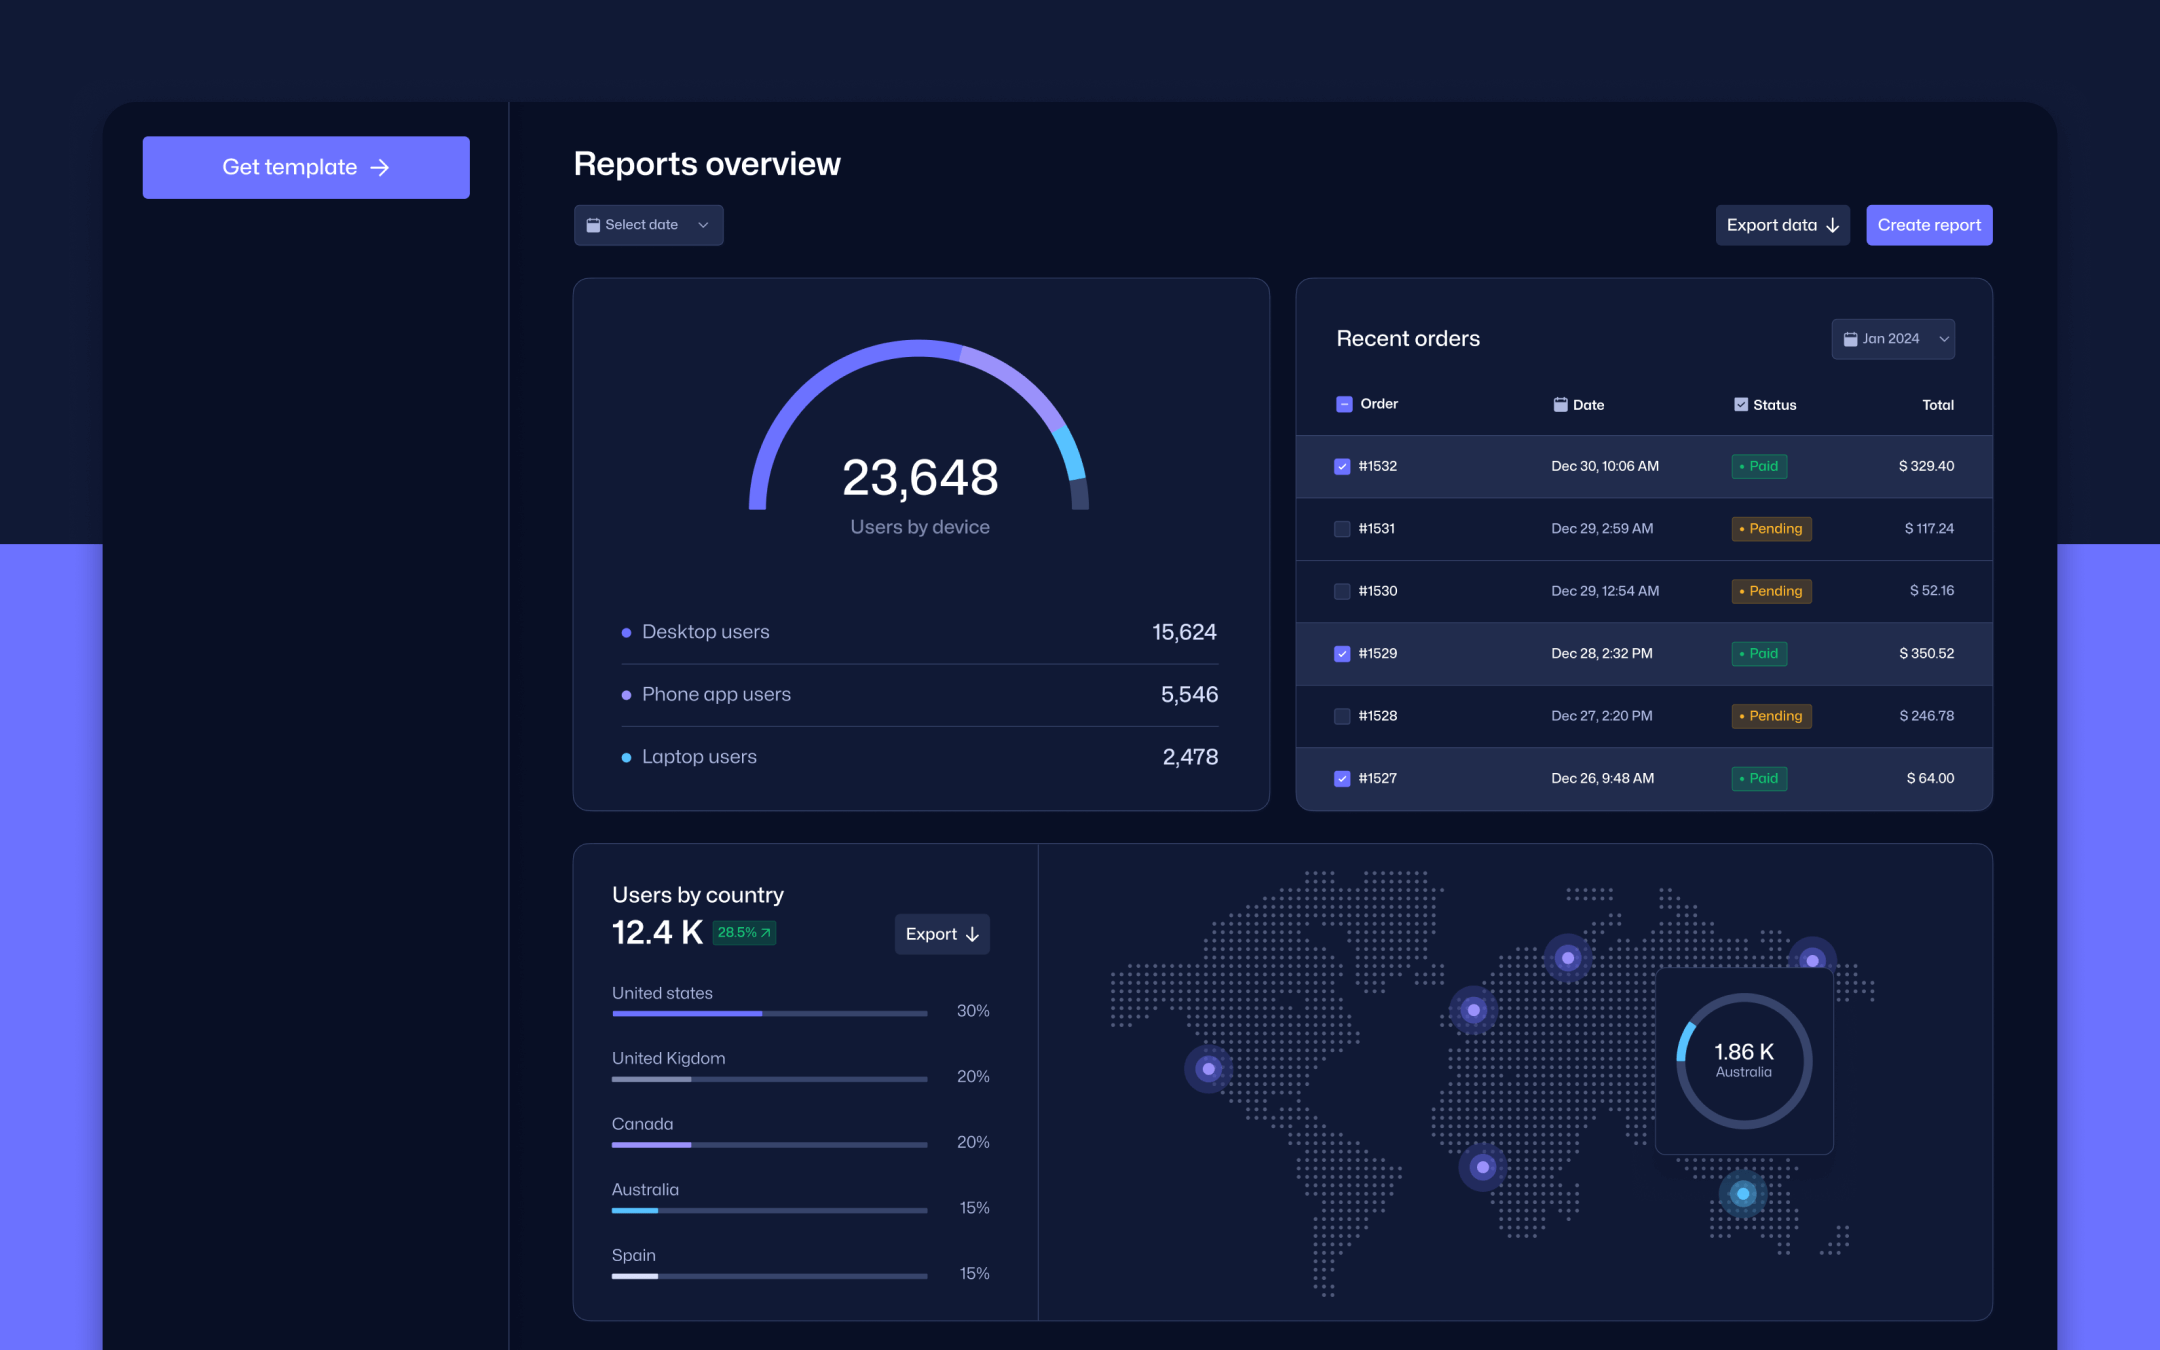
Task: Click the Create report button
Action: pyautogui.click(x=1928, y=225)
